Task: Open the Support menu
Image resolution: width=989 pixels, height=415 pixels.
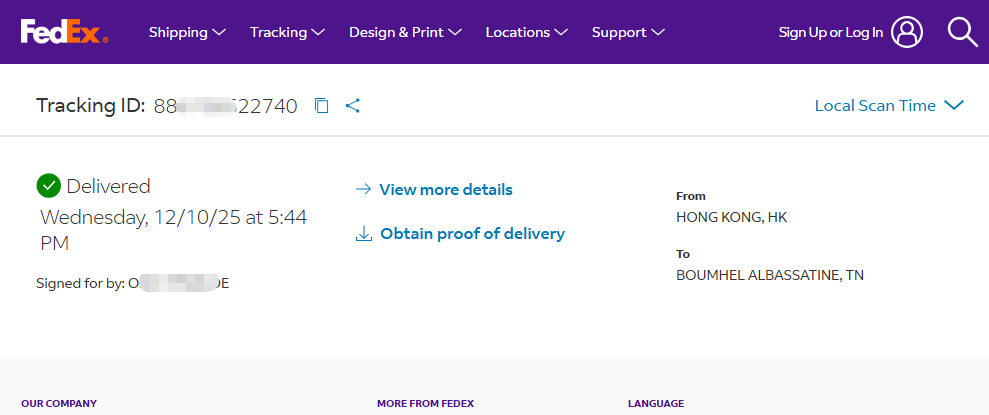Action: (x=628, y=32)
